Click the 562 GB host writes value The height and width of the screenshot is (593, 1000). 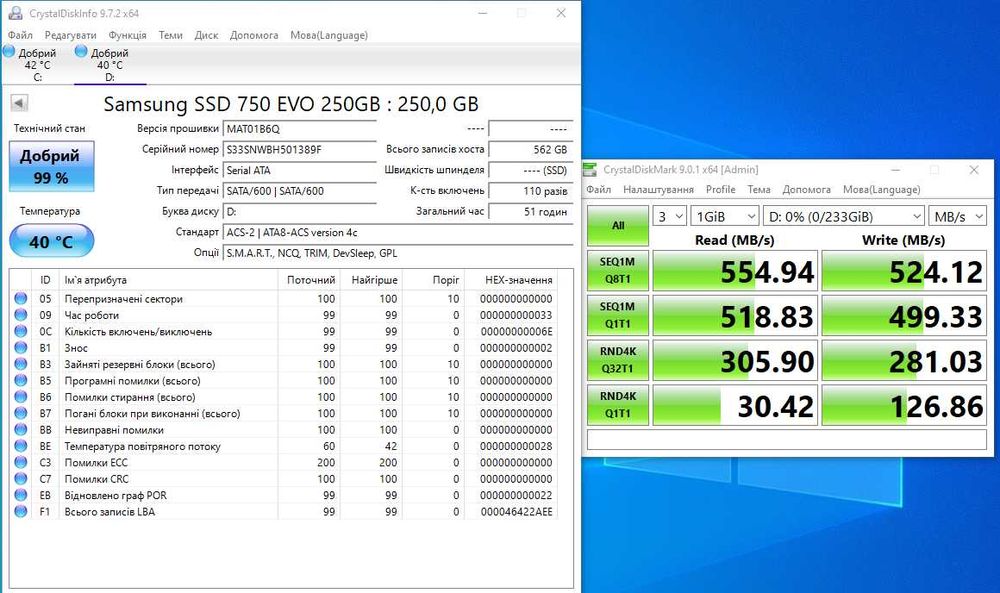pyautogui.click(x=531, y=150)
